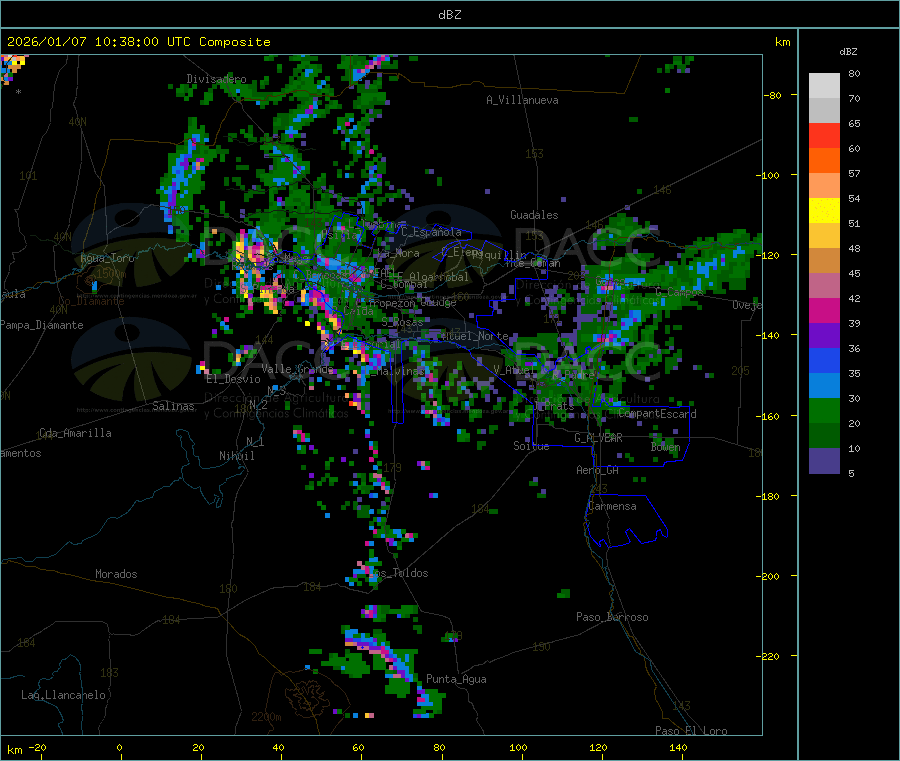Click the timestamp 2026/01/07 10:38:00 UTC Composite
Screen dimensions: 900x761
139,42
